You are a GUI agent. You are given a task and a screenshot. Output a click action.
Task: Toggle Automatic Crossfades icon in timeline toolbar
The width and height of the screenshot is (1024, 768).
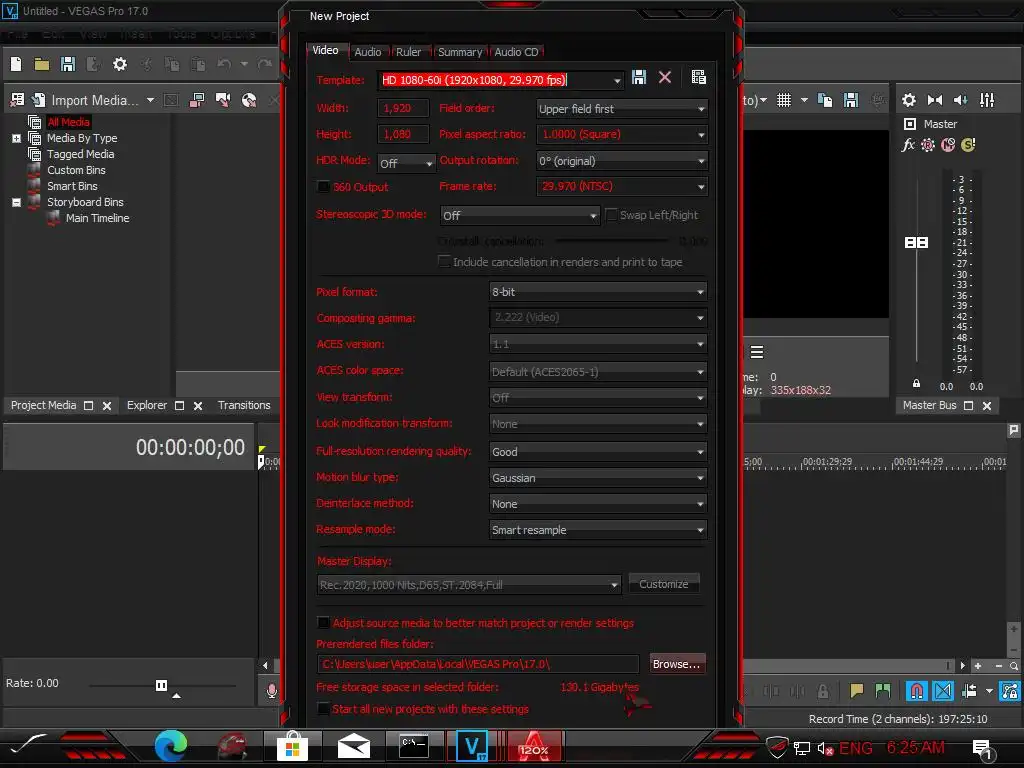coord(943,690)
